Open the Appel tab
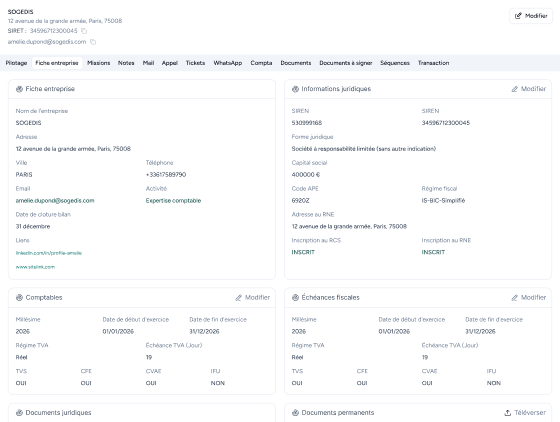 (170, 63)
